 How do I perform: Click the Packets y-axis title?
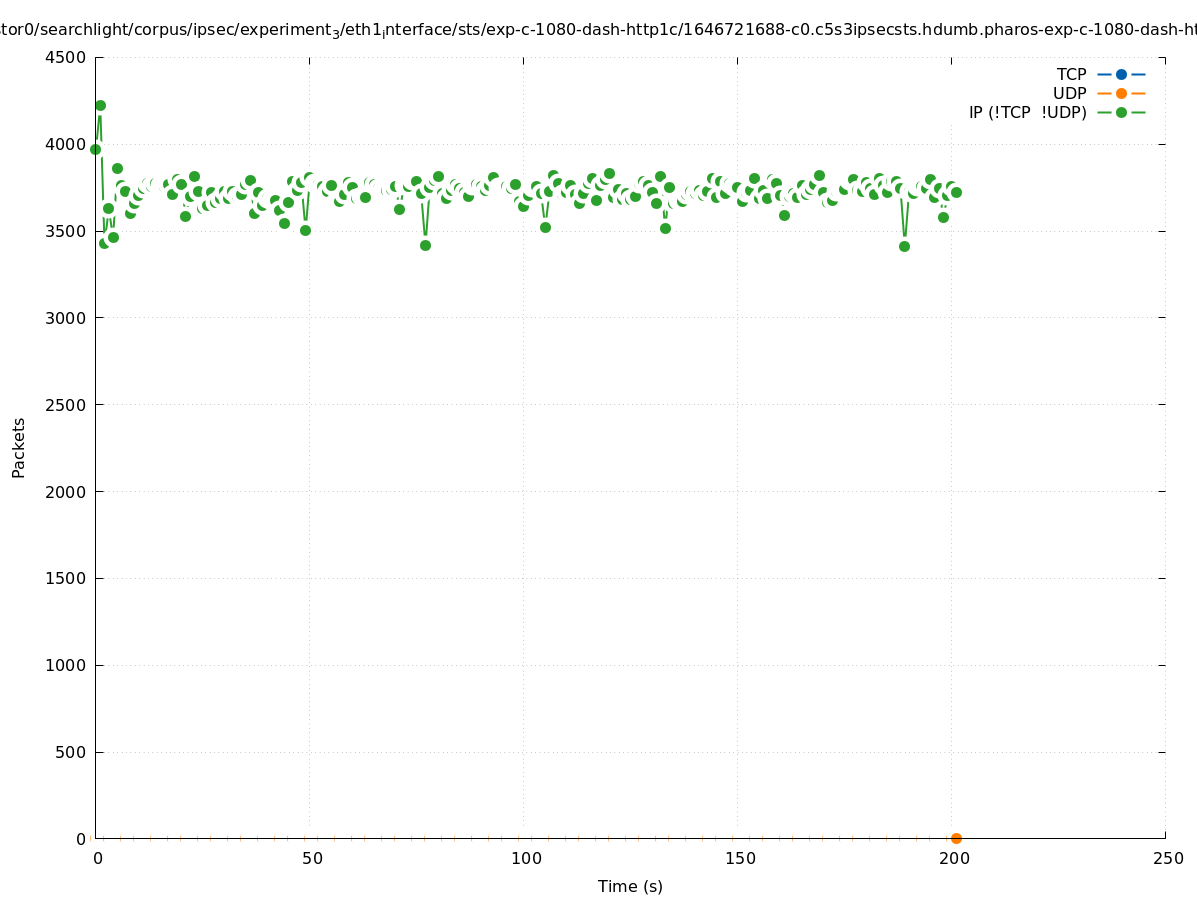coord(19,447)
